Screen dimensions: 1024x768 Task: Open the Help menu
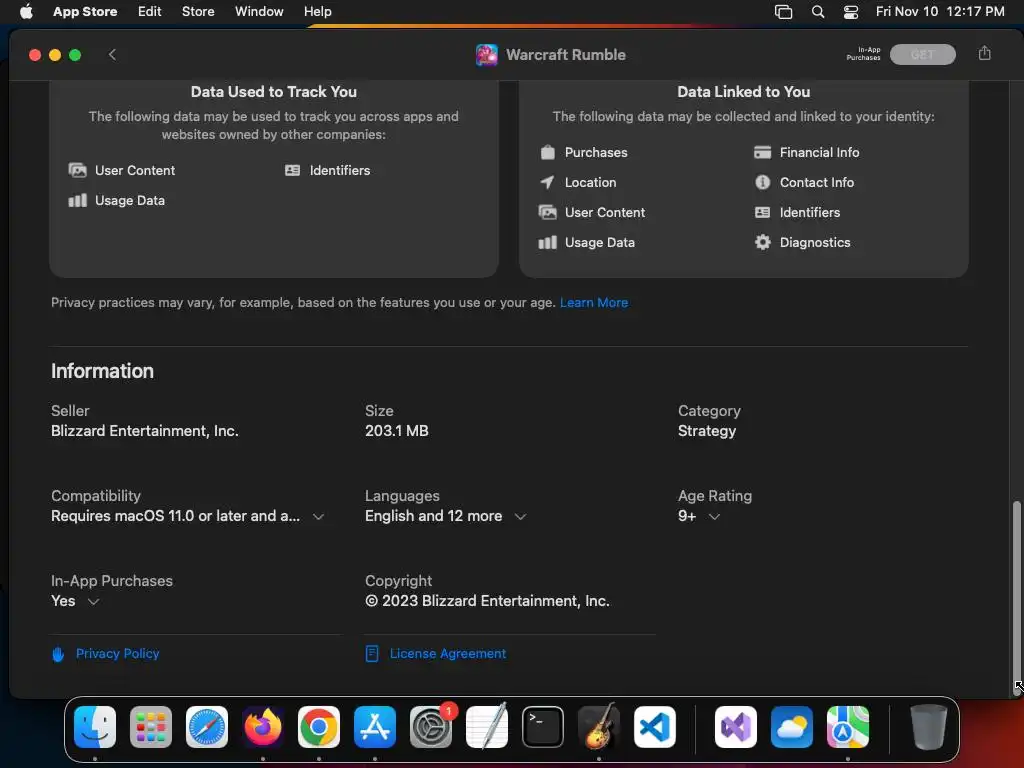(x=317, y=11)
